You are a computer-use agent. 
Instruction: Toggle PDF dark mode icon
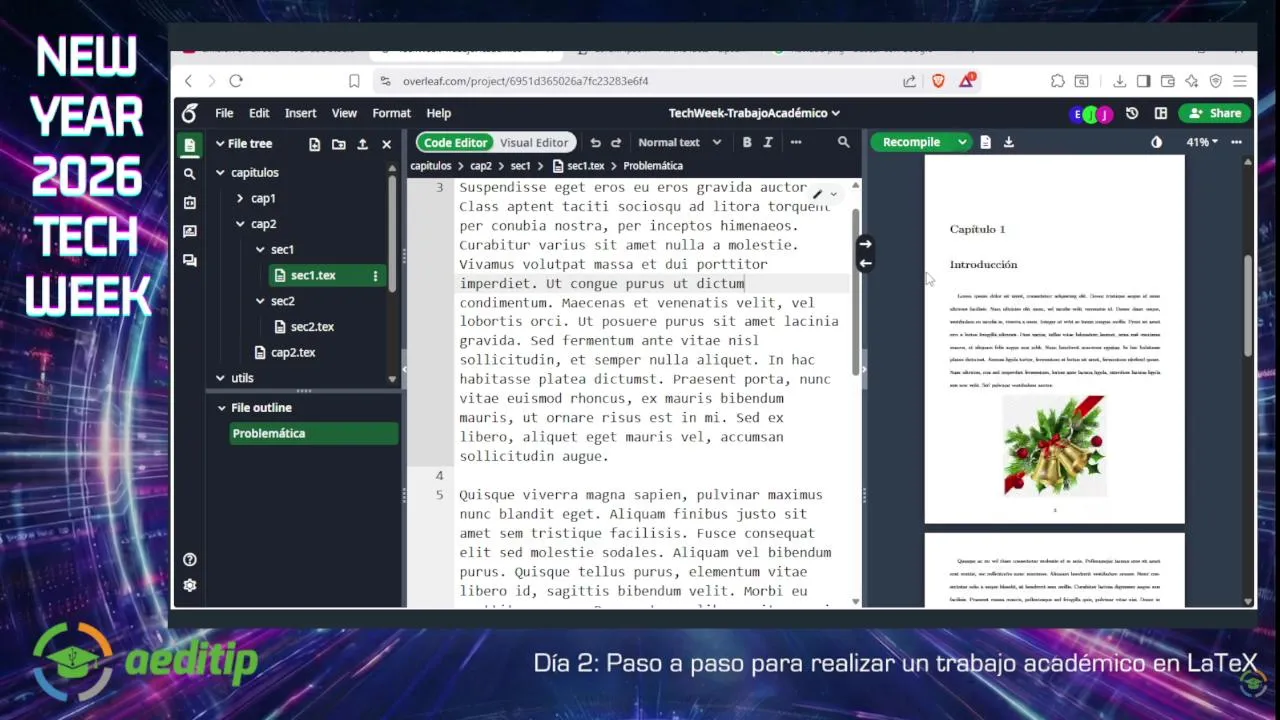1157,142
